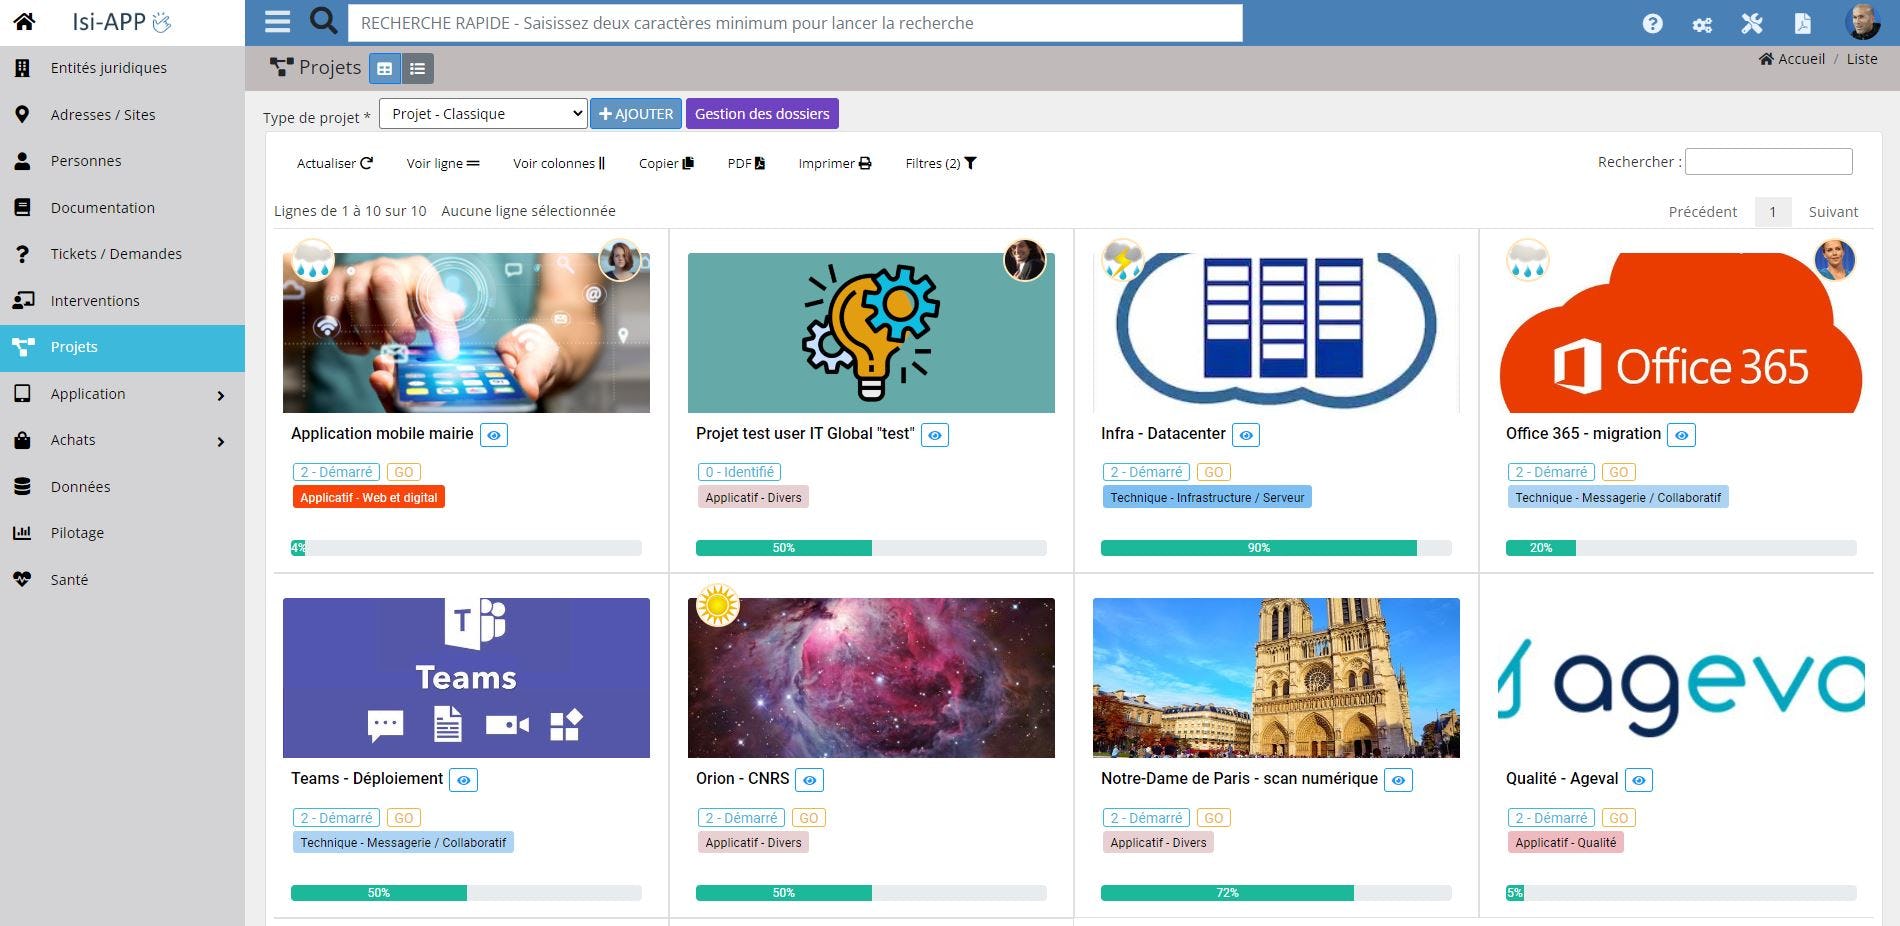Select Projets in the sidebar
The width and height of the screenshot is (1900, 926).
pyautogui.click(x=74, y=347)
